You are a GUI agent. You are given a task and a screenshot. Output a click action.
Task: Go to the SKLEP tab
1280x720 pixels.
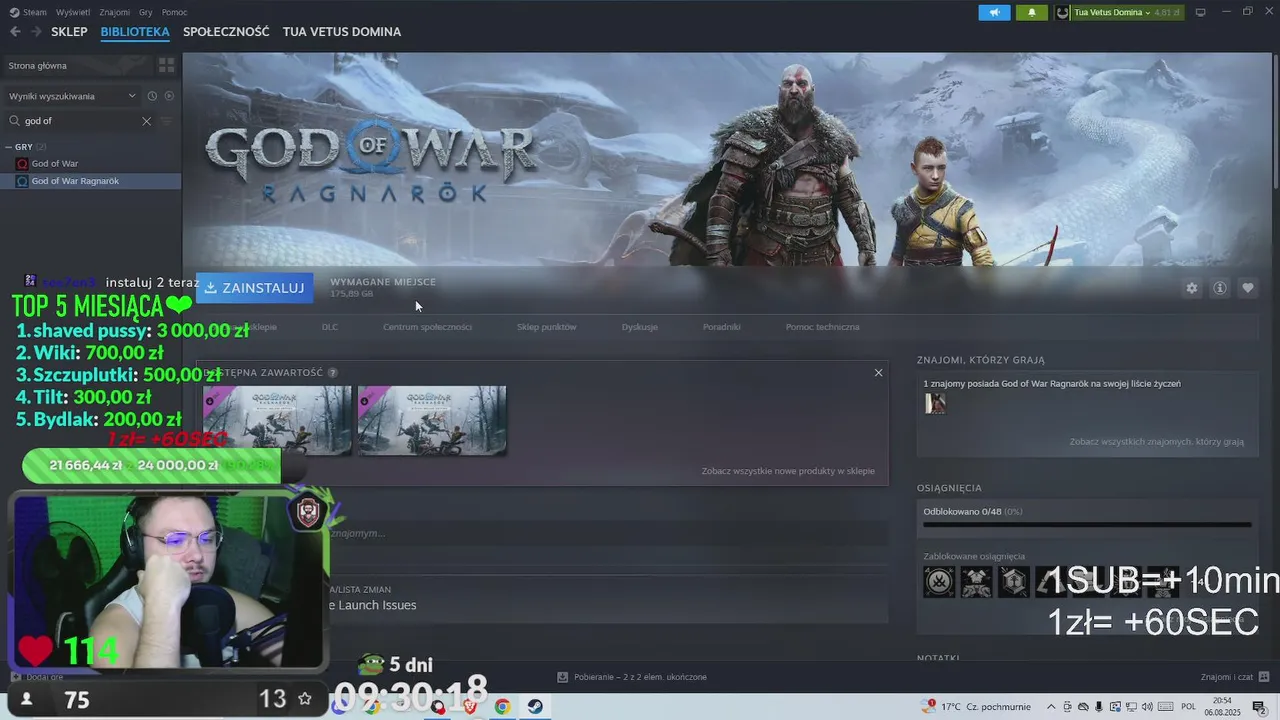pos(69,32)
